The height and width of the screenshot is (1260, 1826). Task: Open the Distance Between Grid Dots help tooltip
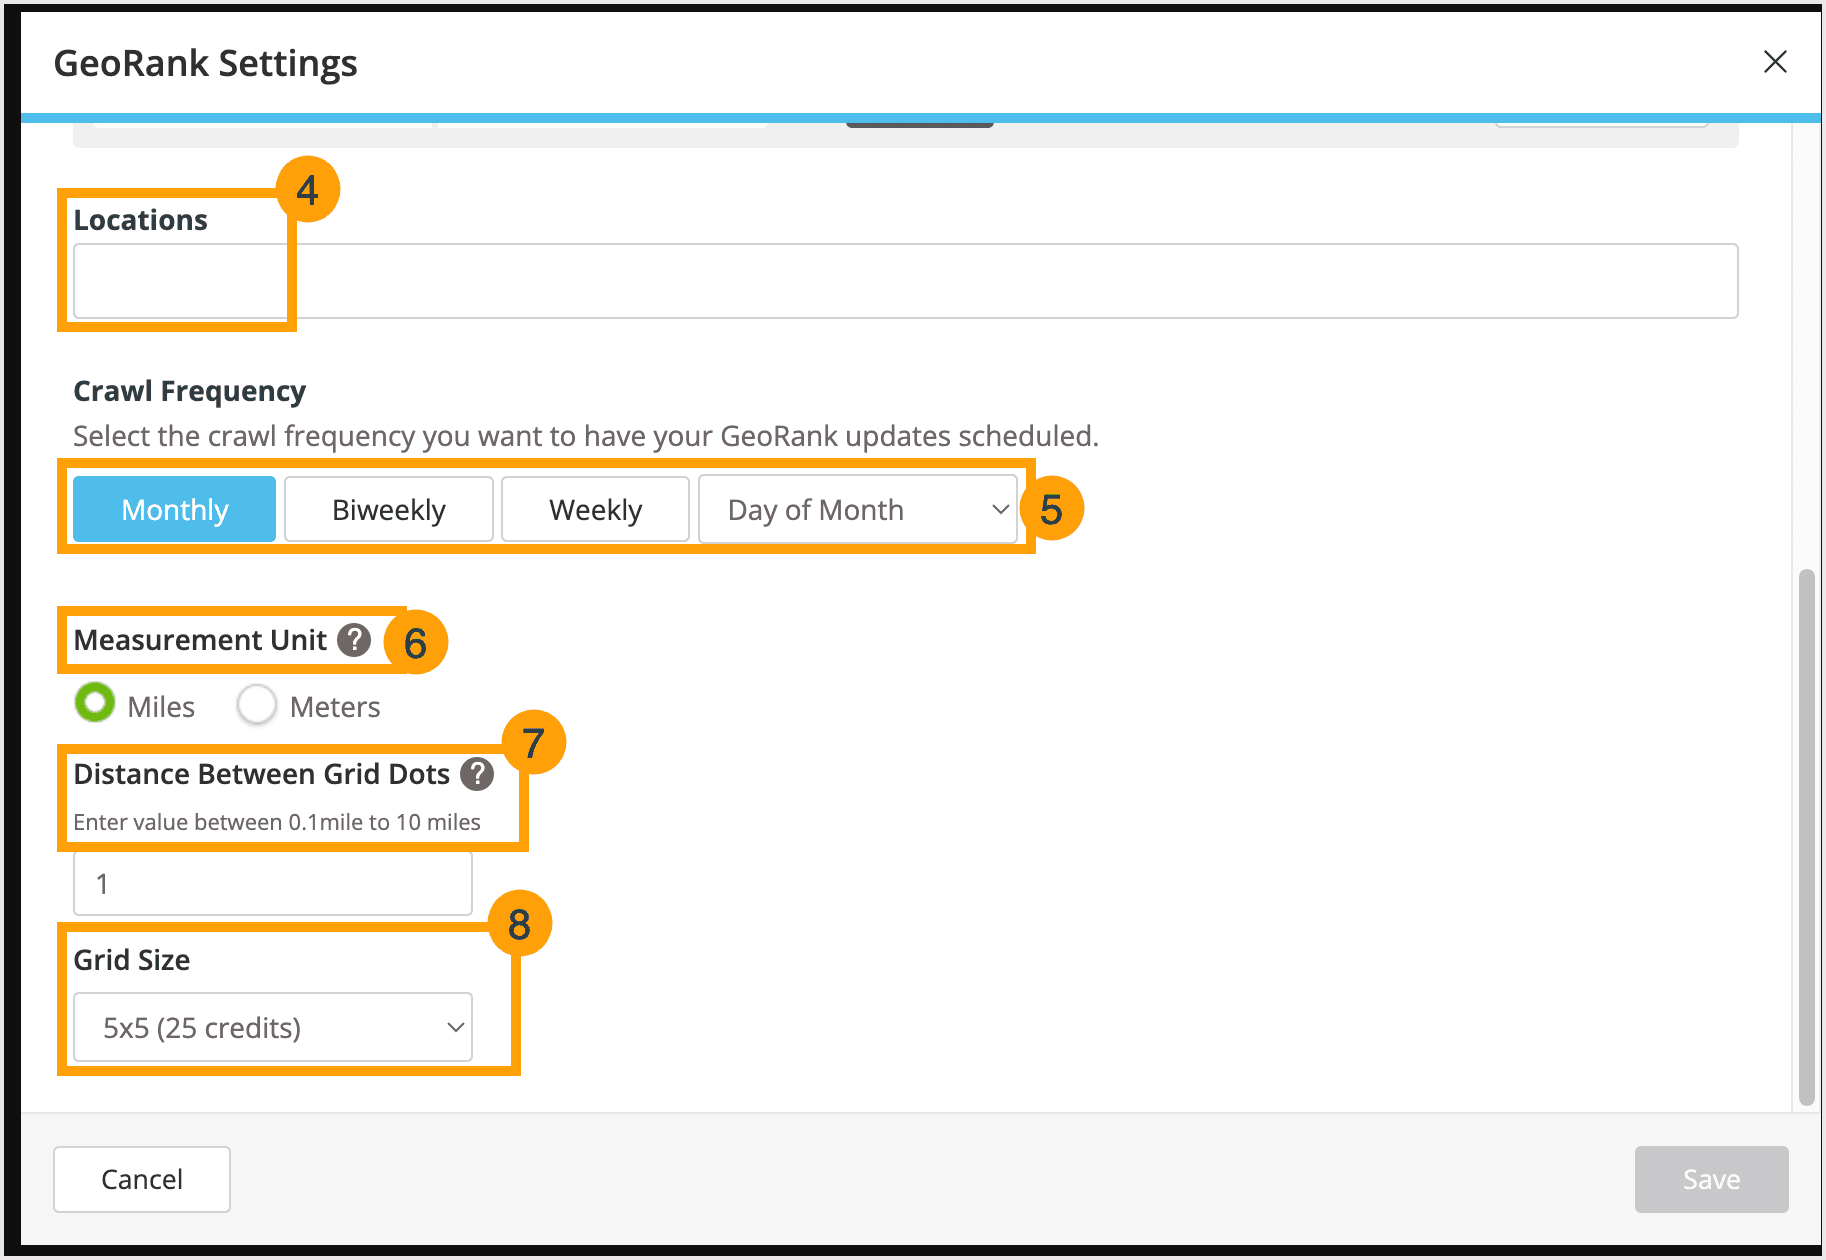click(477, 773)
